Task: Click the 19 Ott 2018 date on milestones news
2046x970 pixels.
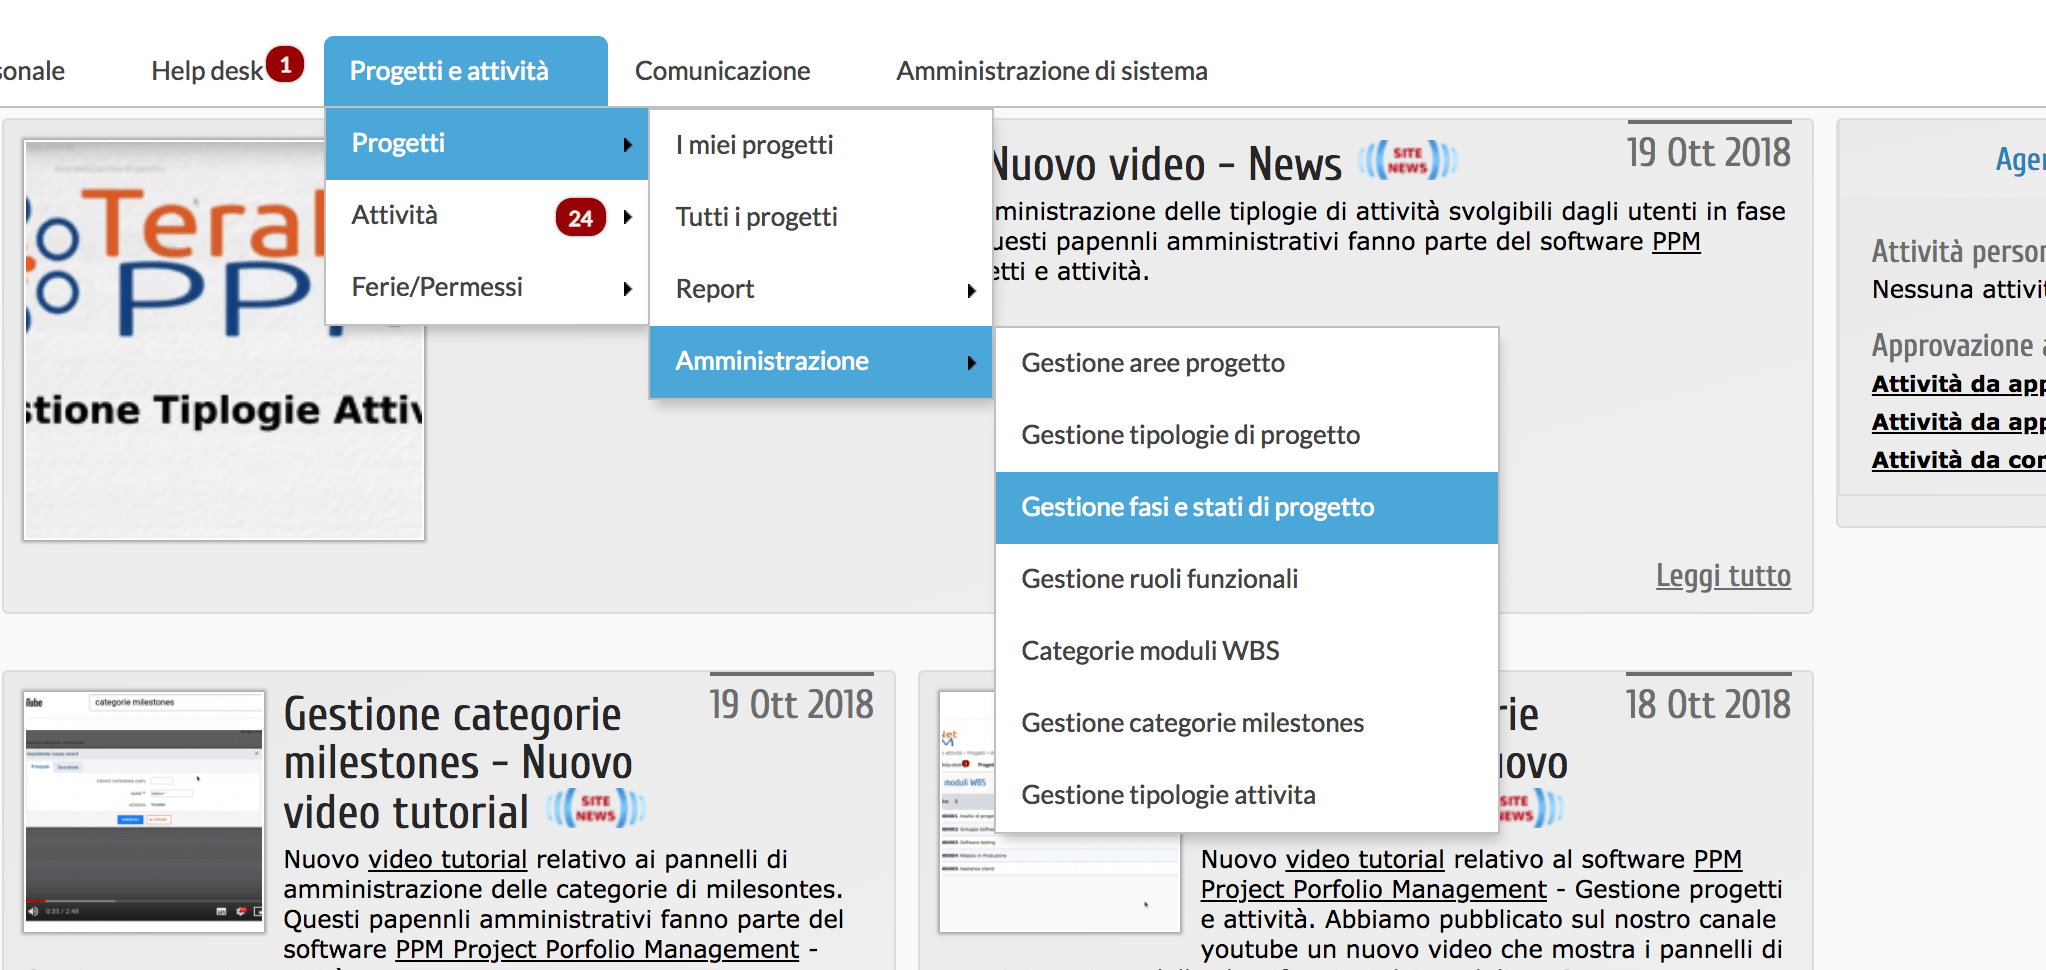Action: [x=791, y=705]
